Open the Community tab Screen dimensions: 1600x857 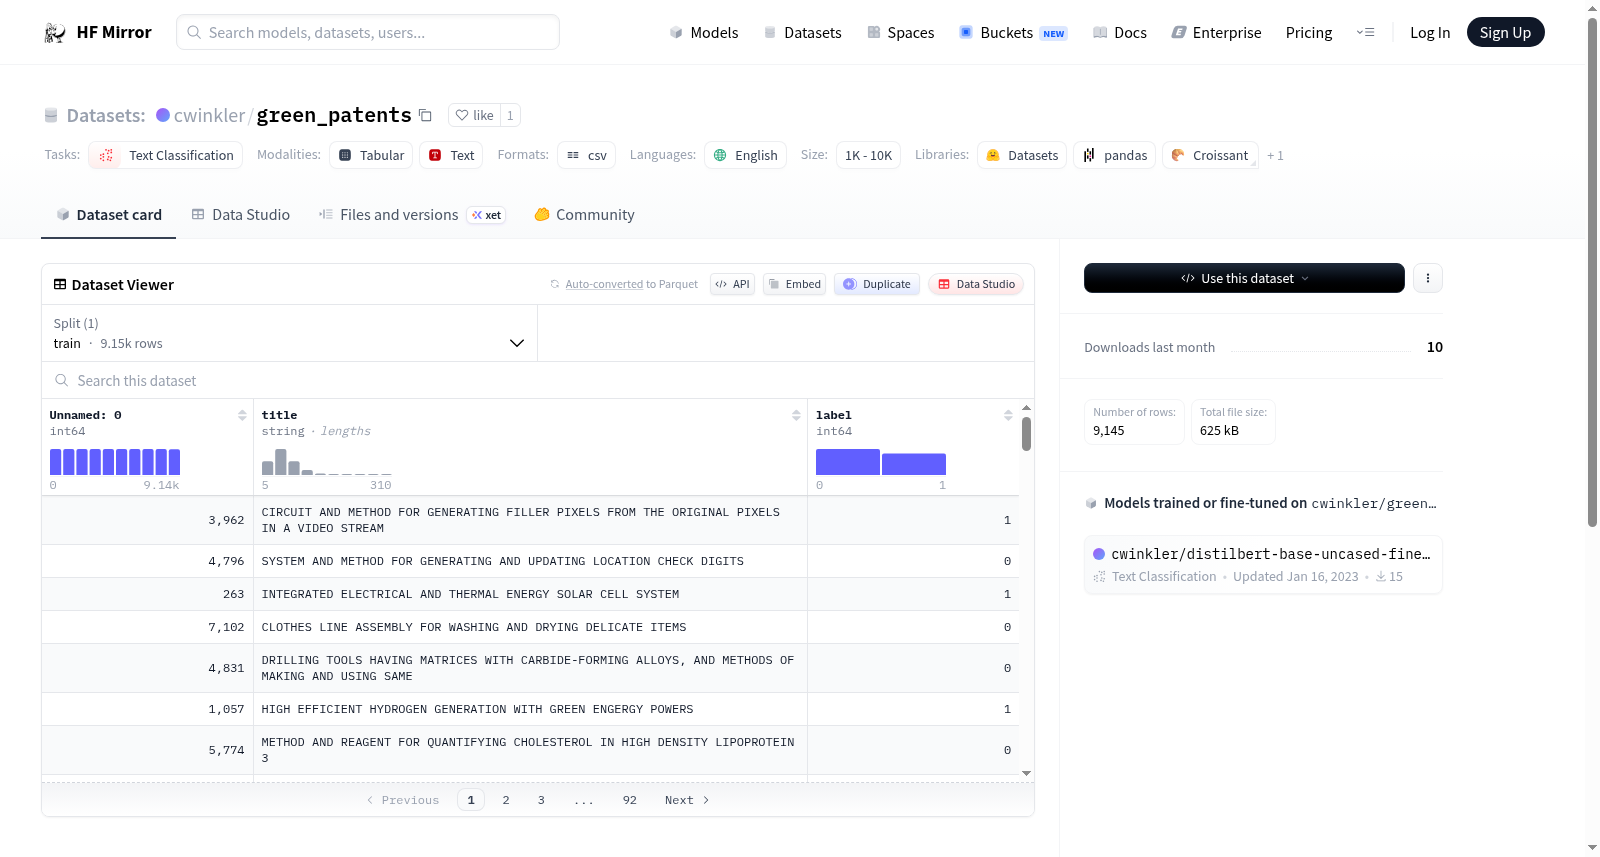coord(585,215)
